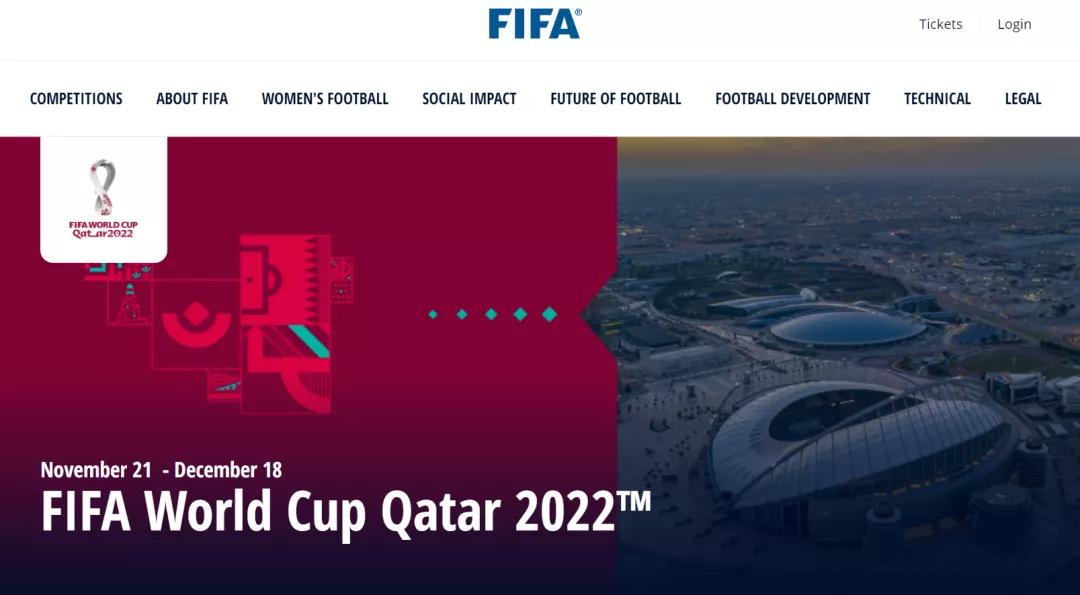
Task: Select WOMEN'S FOOTBALL in the navigation
Action: point(324,98)
